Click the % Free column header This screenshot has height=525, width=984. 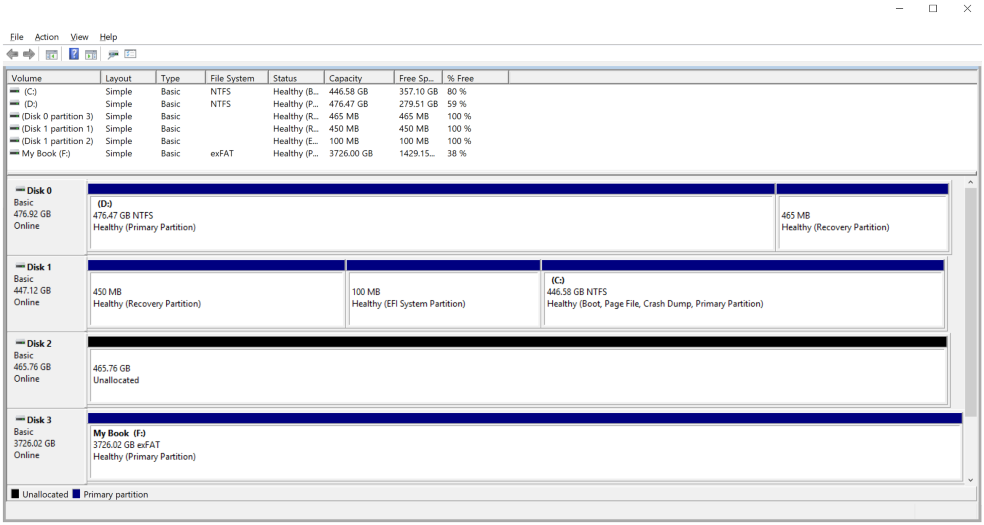[475, 78]
